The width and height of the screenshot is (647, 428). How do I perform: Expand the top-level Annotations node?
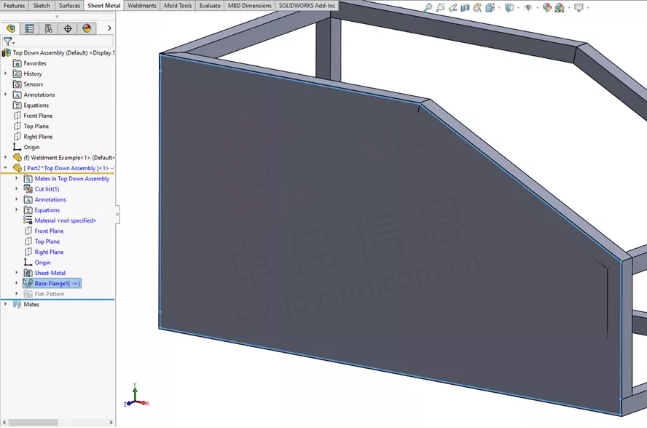(x=5, y=95)
